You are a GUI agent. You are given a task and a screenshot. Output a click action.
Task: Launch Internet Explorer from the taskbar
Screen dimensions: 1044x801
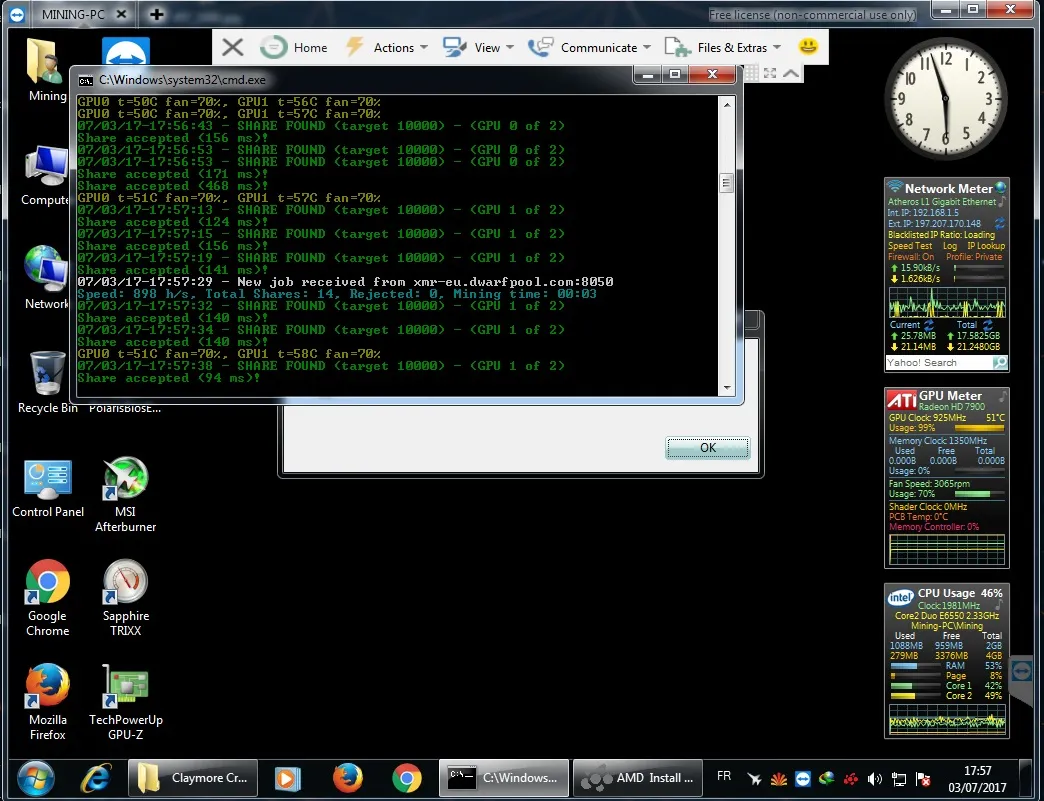coord(95,778)
